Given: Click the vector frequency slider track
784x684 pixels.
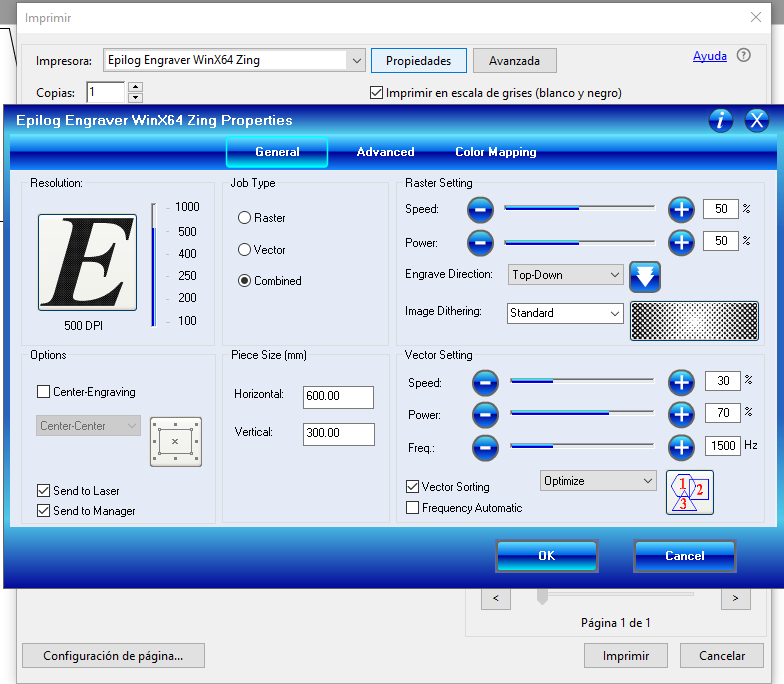Looking at the screenshot, I should [582, 446].
